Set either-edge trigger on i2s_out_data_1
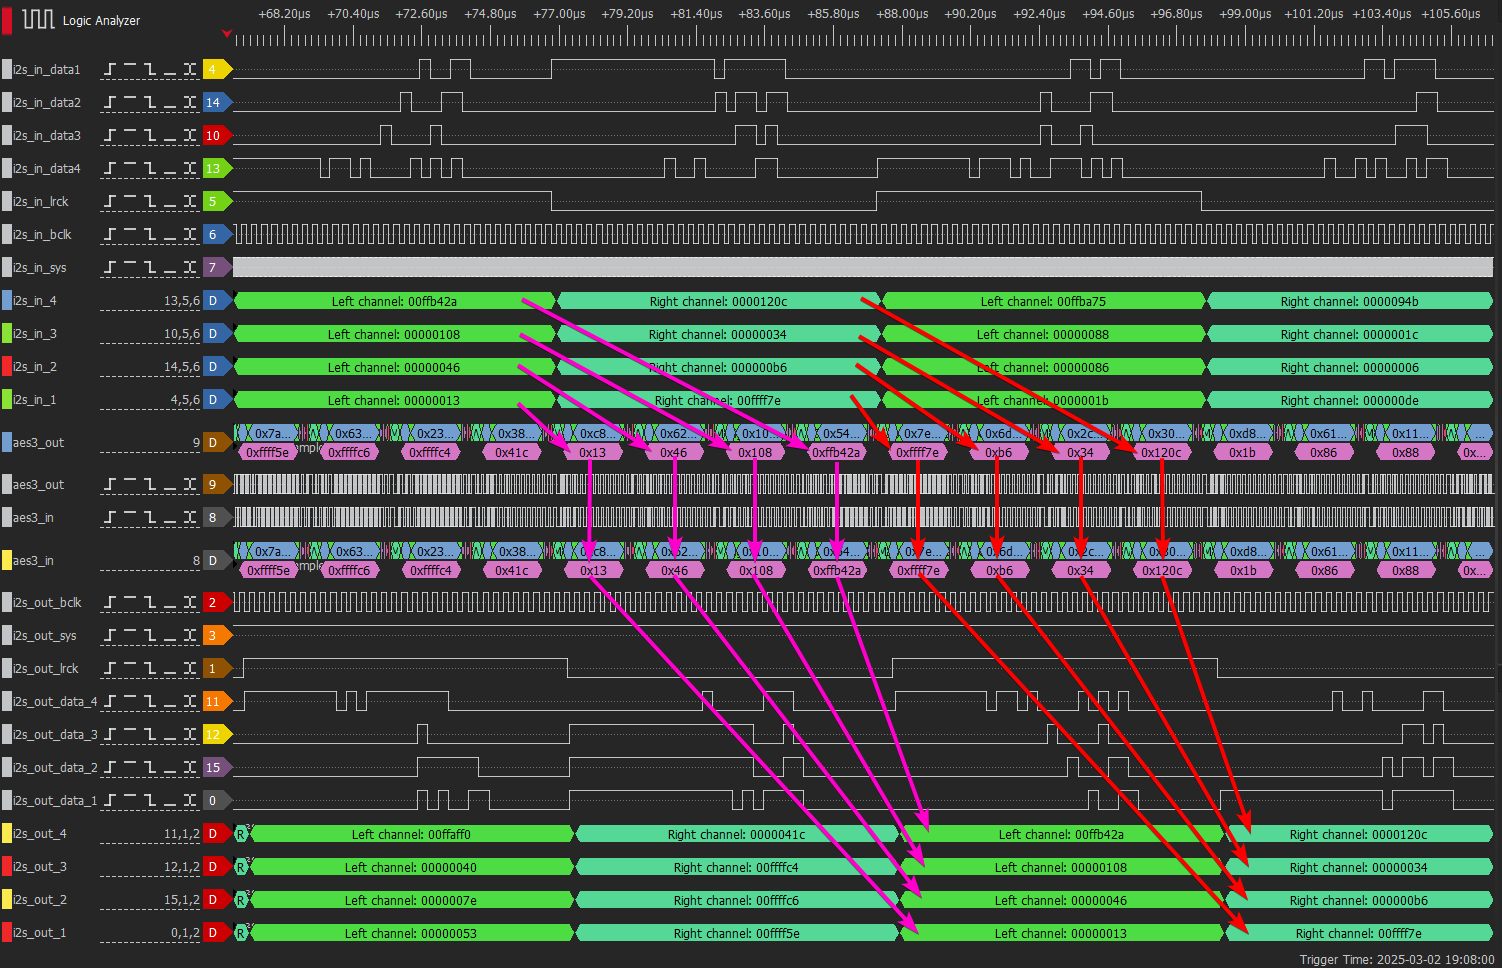This screenshot has height=968, width=1502. (x=190, y=801)
